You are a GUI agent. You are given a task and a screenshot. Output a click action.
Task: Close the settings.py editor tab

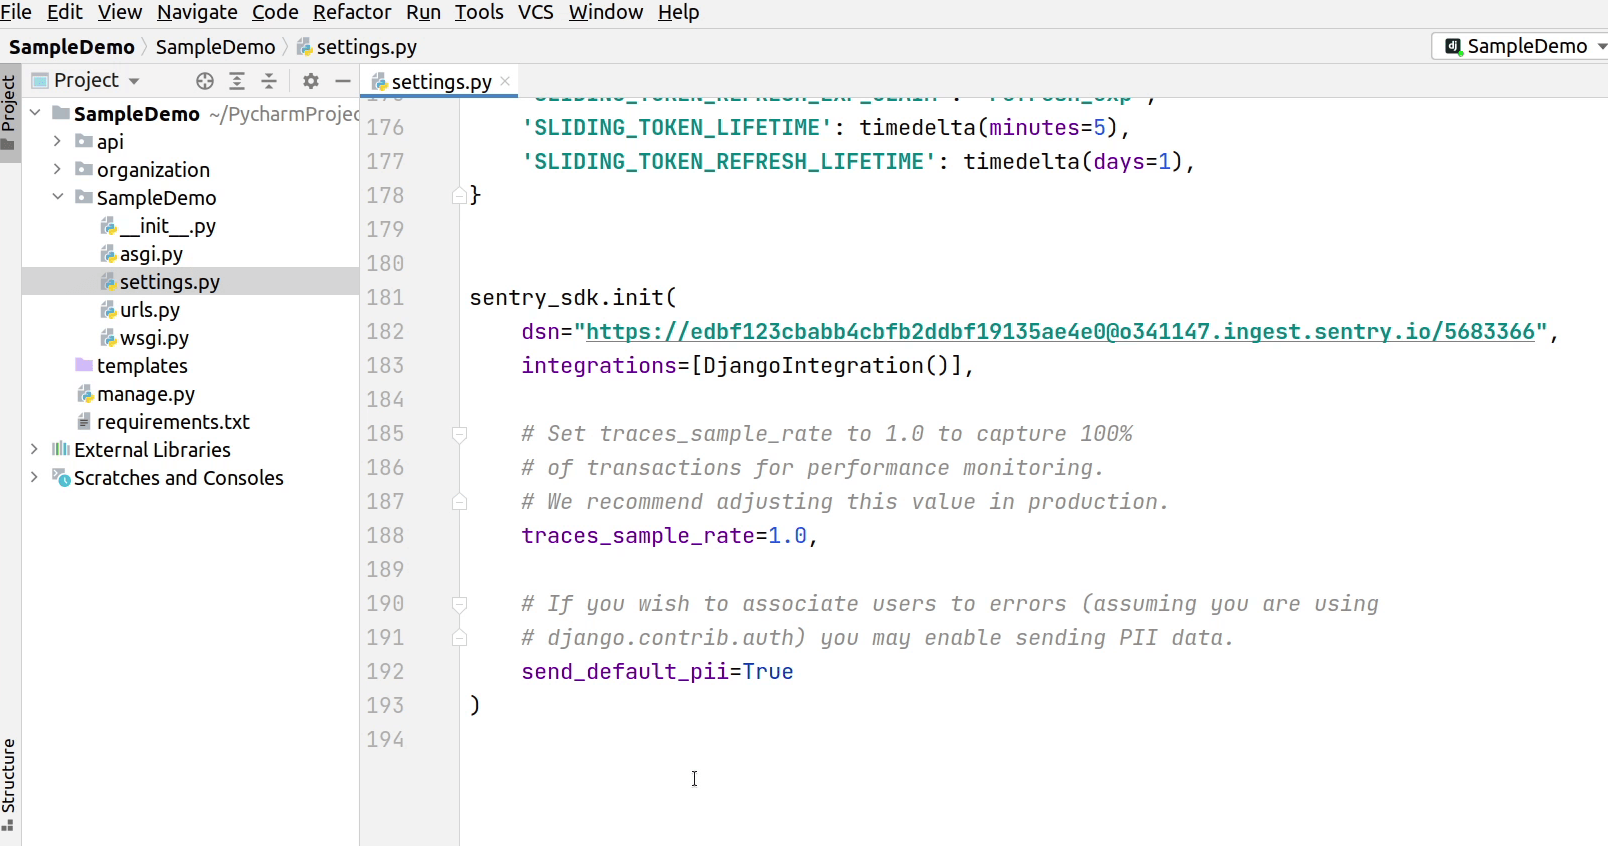click(x=505, y=81)
